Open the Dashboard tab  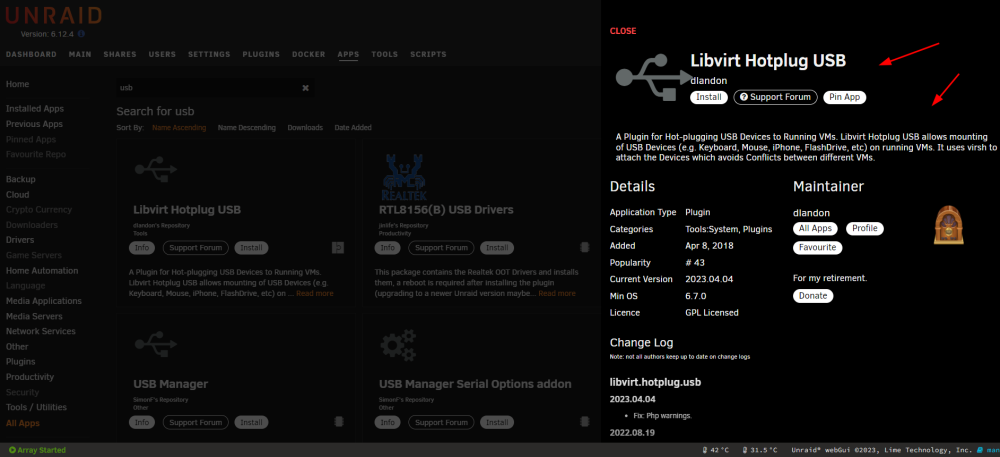click(31, 54)
